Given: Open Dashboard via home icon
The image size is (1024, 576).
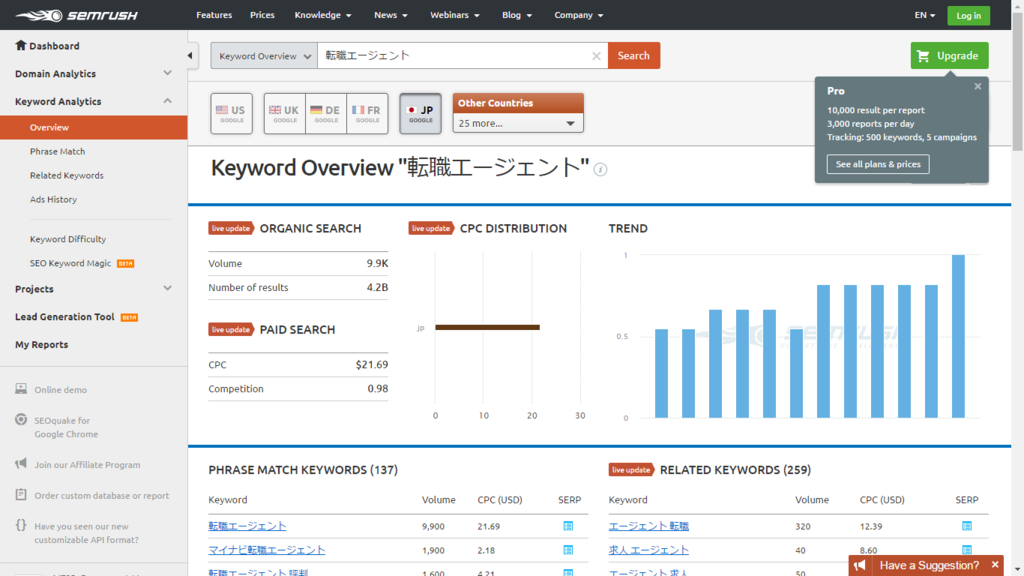Looking at the screenshot, I should (x=21, y=45).
